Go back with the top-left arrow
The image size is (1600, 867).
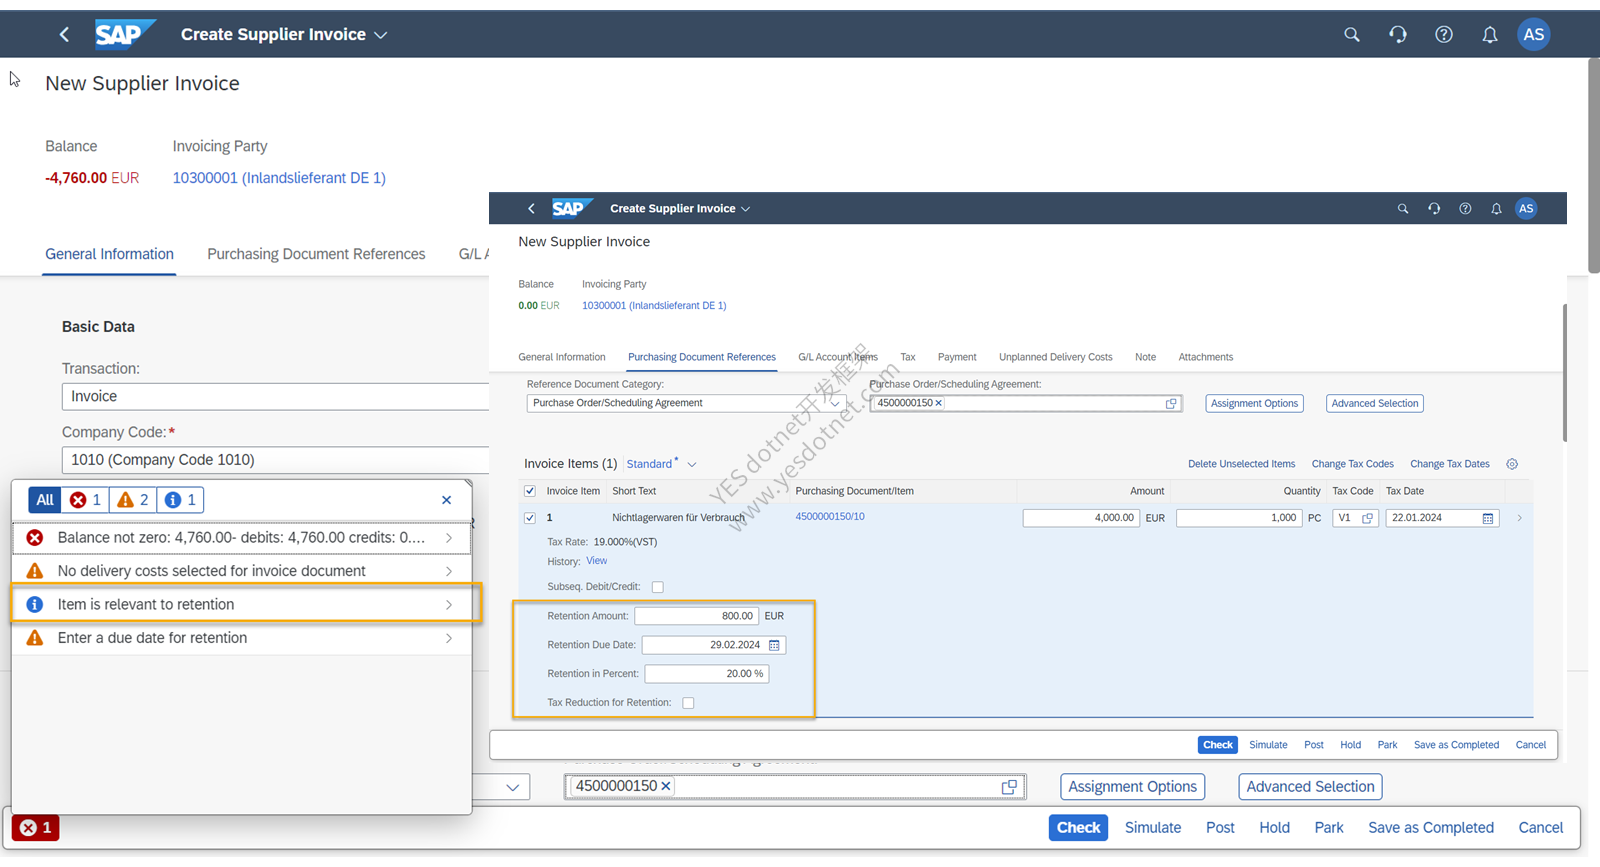[64, 35]
